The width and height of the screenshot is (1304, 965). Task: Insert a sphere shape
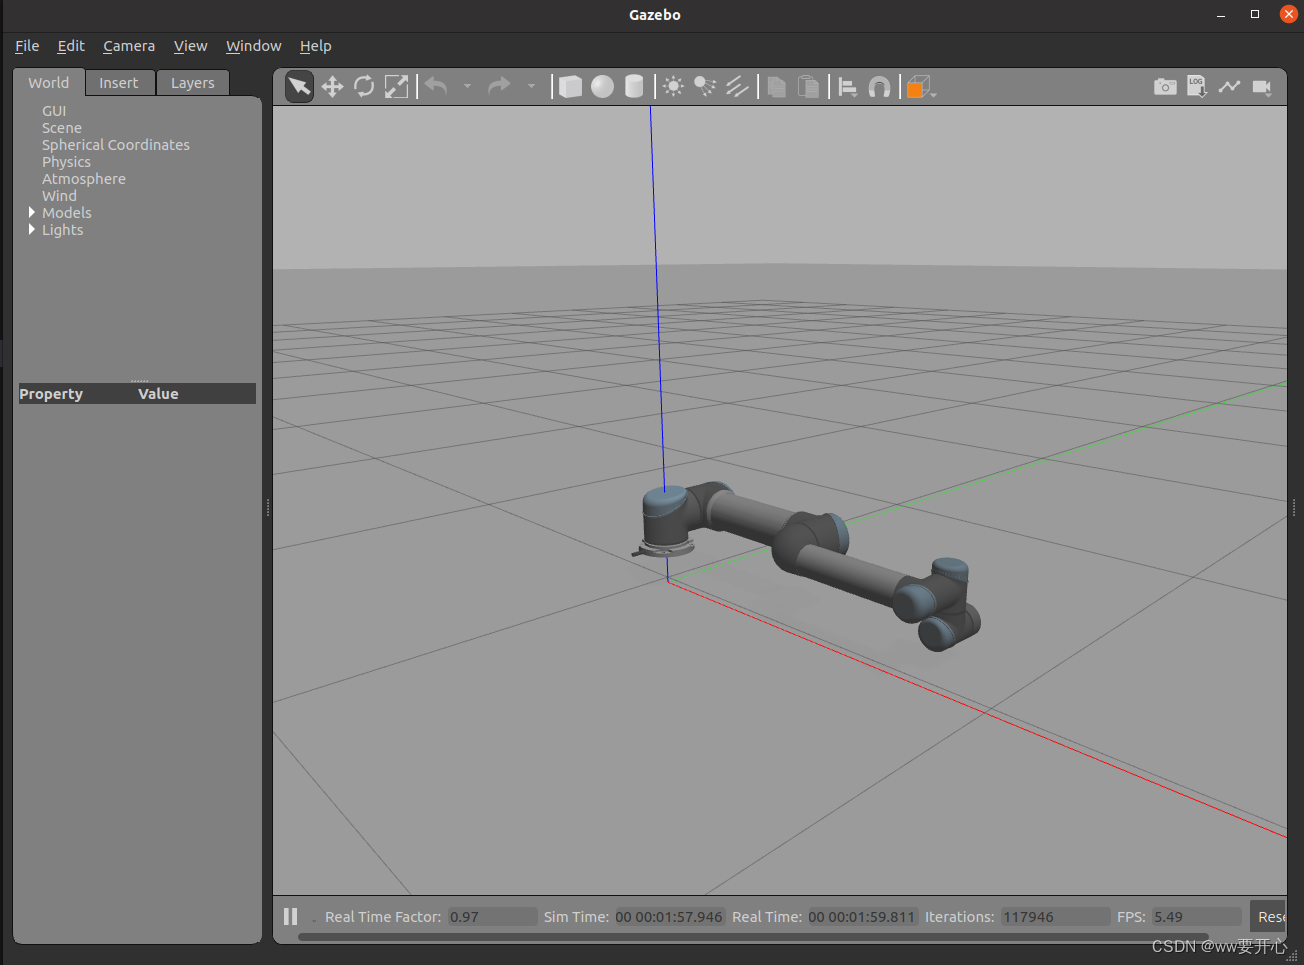602,87
